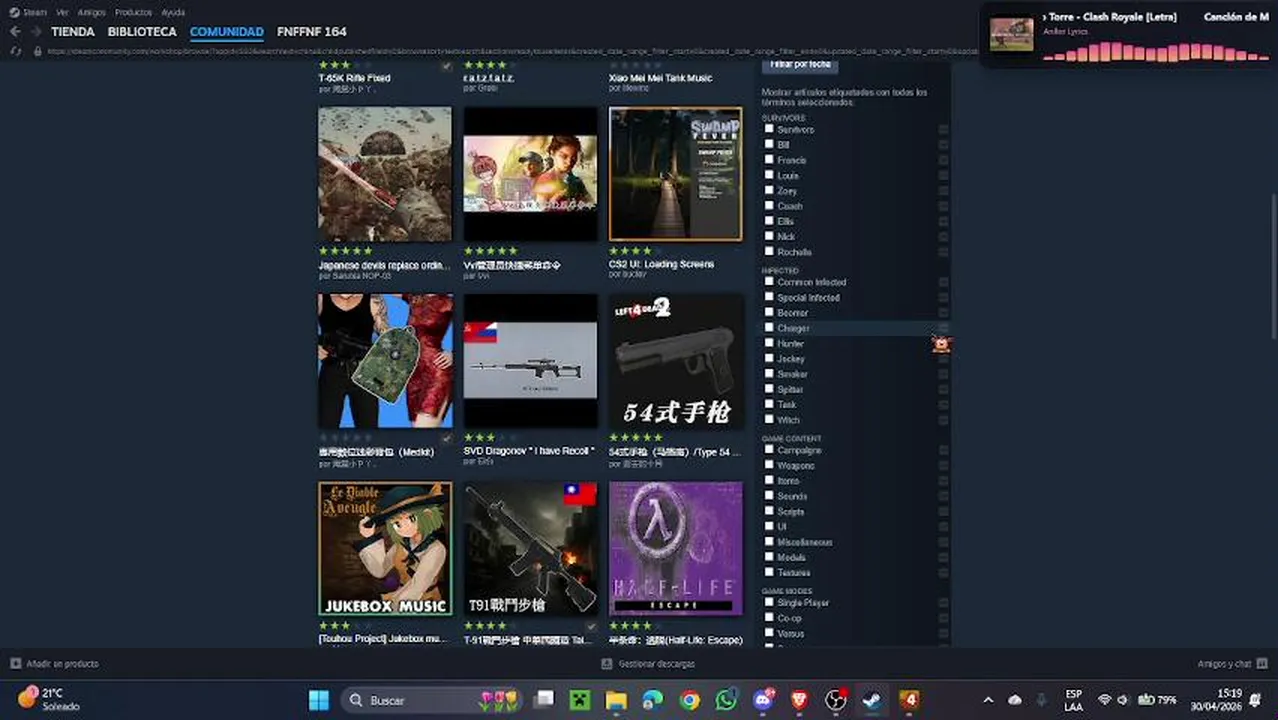This screenshot has height=720, width=1278.
Task: Tick the Sounds filter checkbox
Action: coord(769,496)
